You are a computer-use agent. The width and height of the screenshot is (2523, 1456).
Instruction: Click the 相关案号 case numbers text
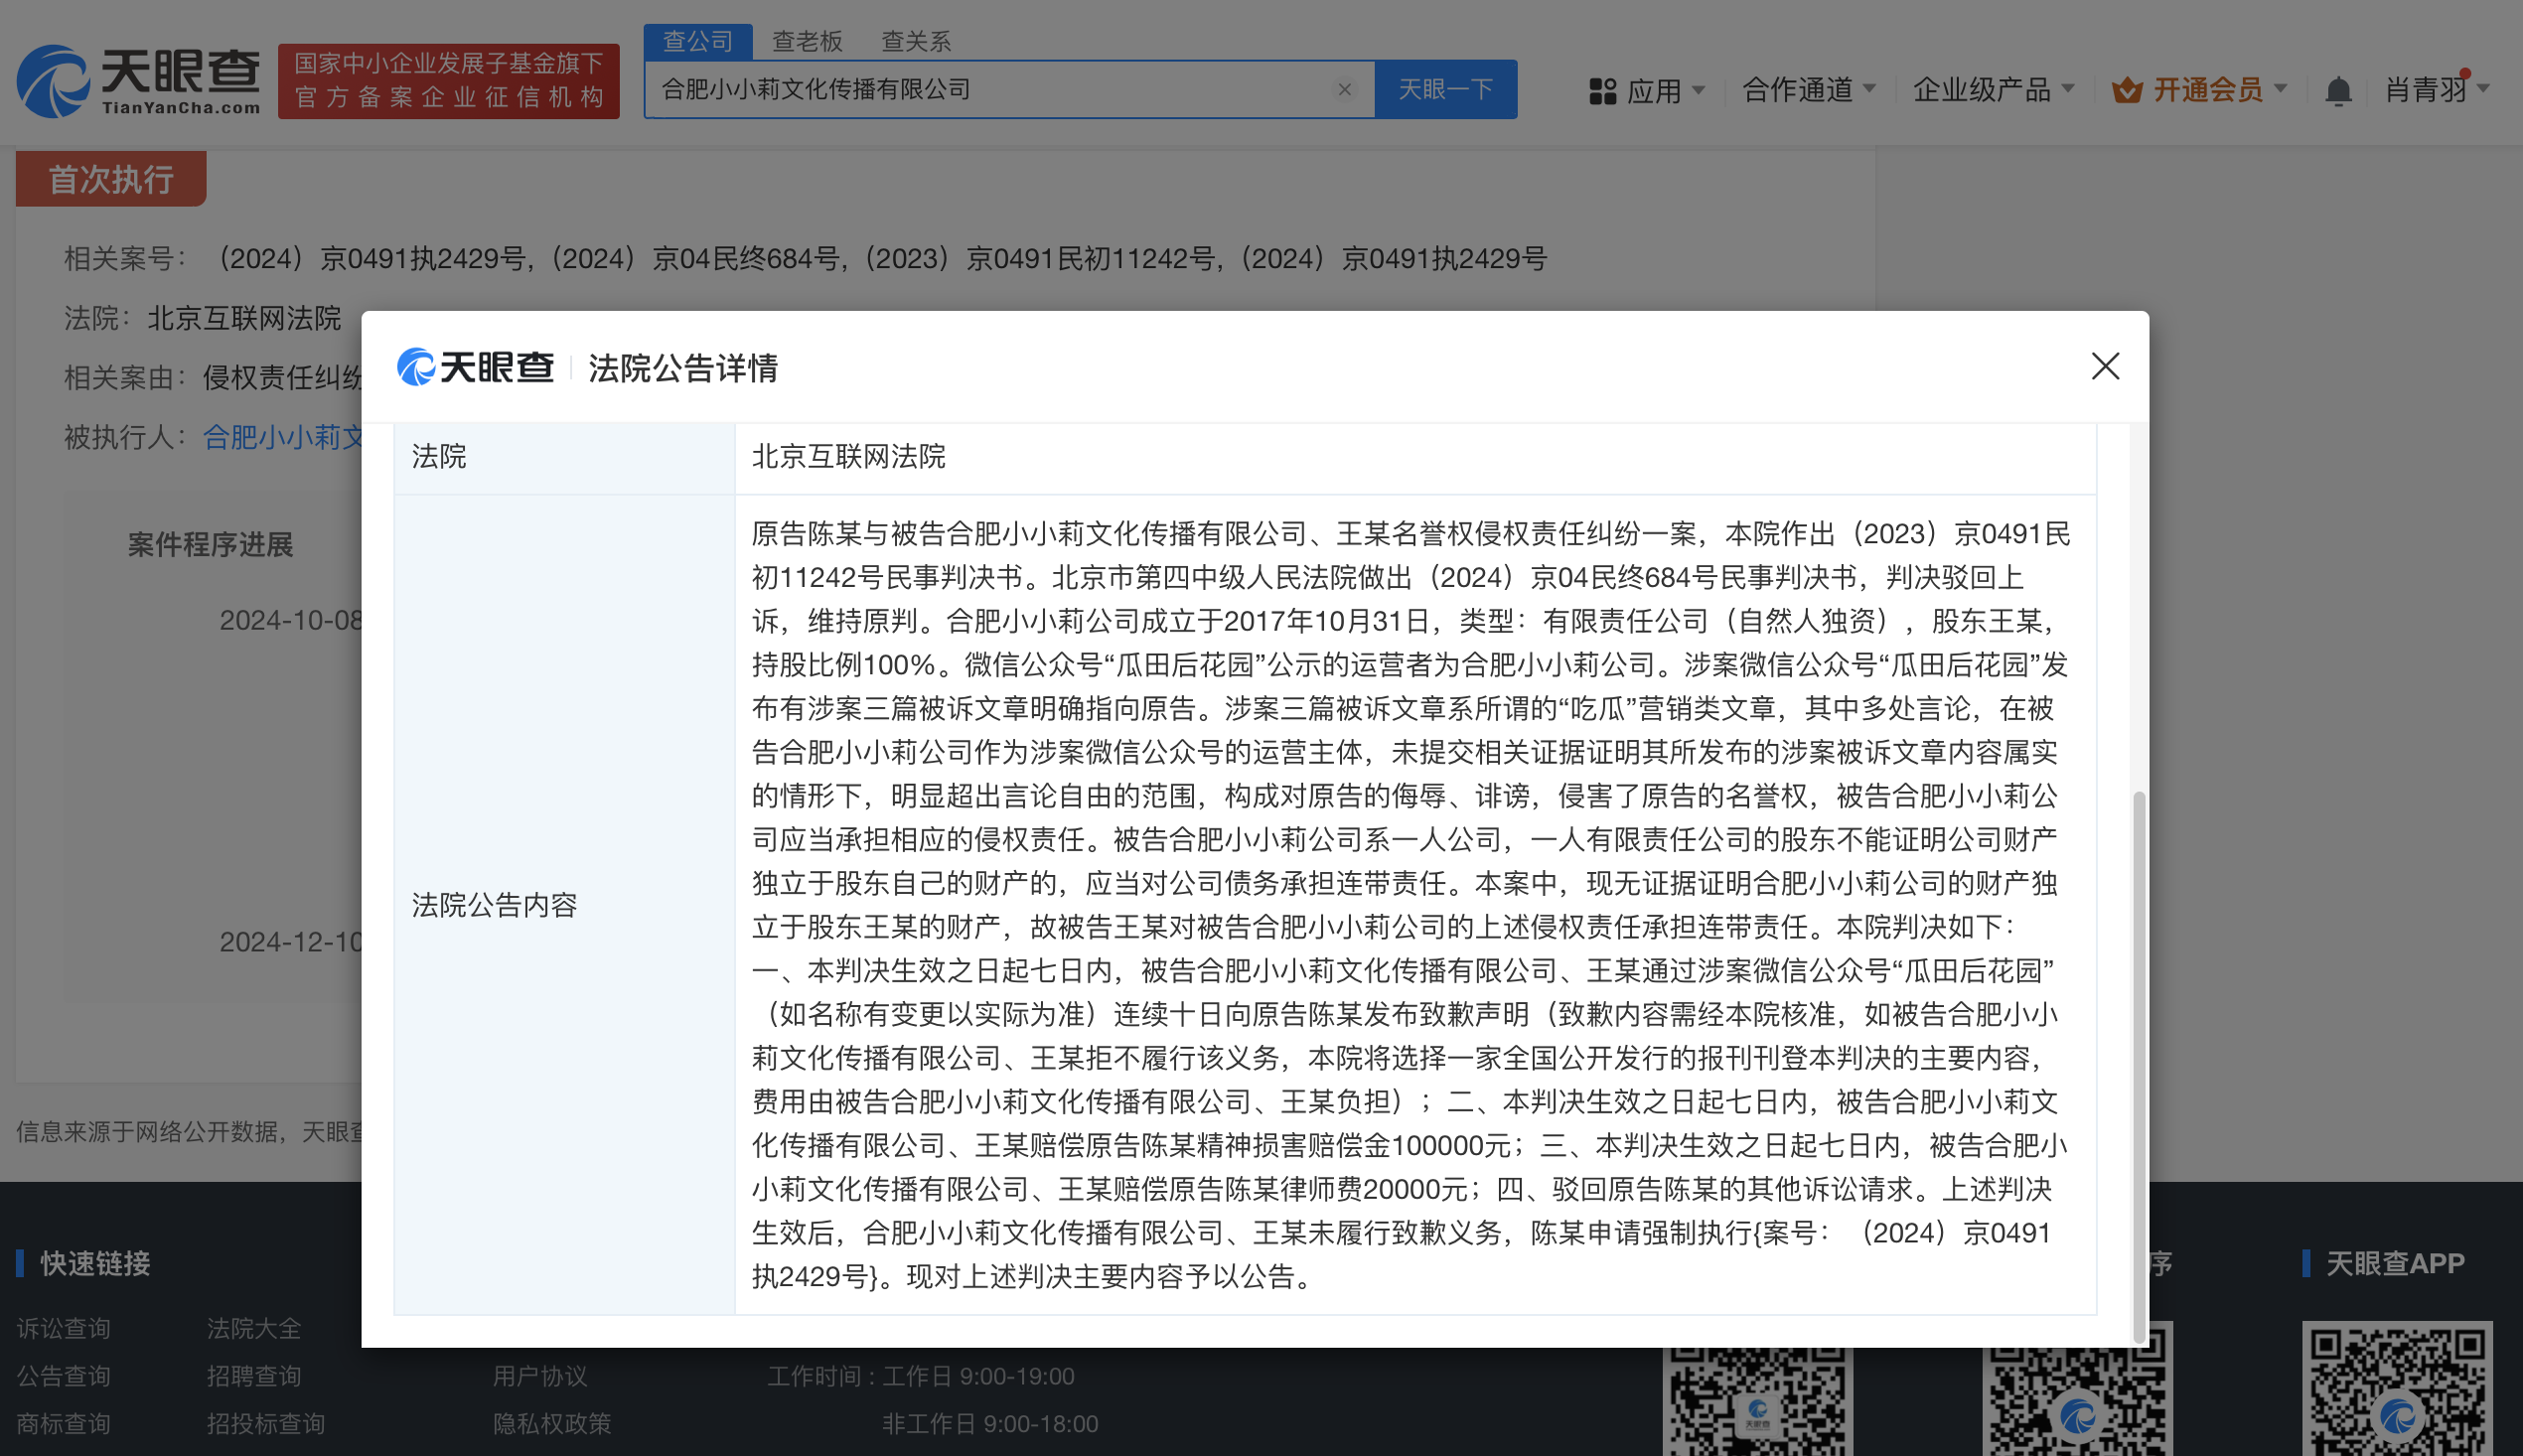pyautogui.click(x=880, y=259)
